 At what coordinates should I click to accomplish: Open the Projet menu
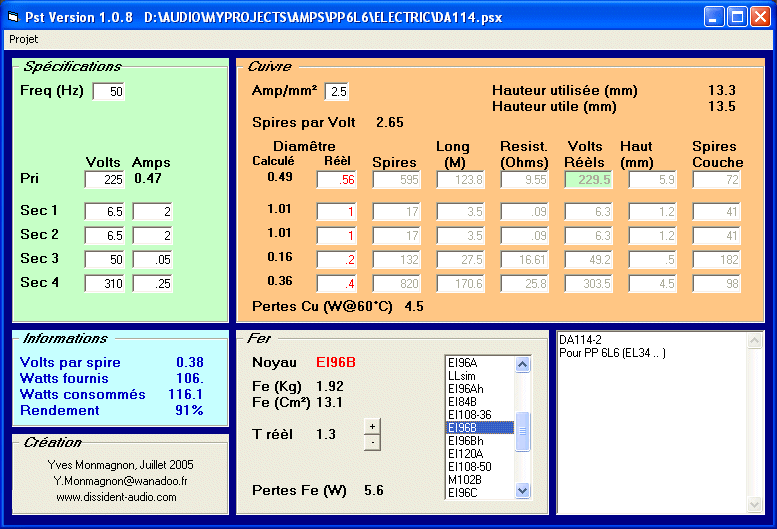[24, 38]
